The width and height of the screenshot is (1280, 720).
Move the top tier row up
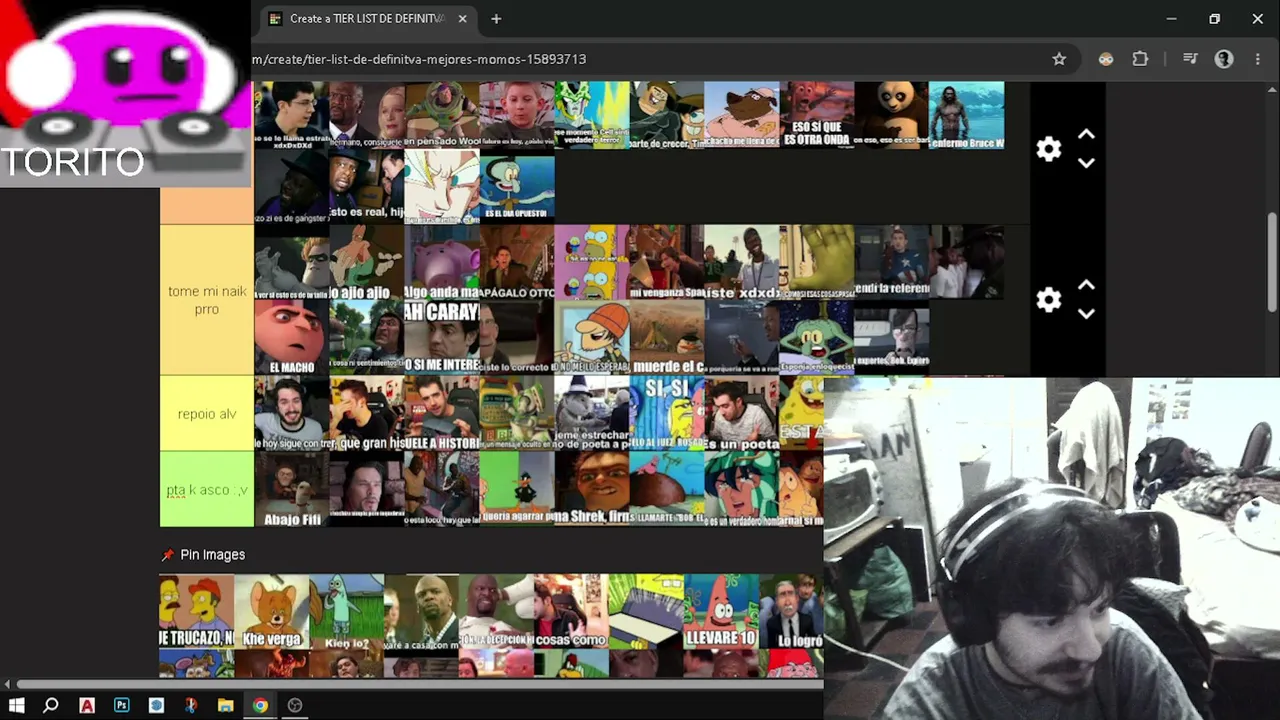click(1086, 135)
